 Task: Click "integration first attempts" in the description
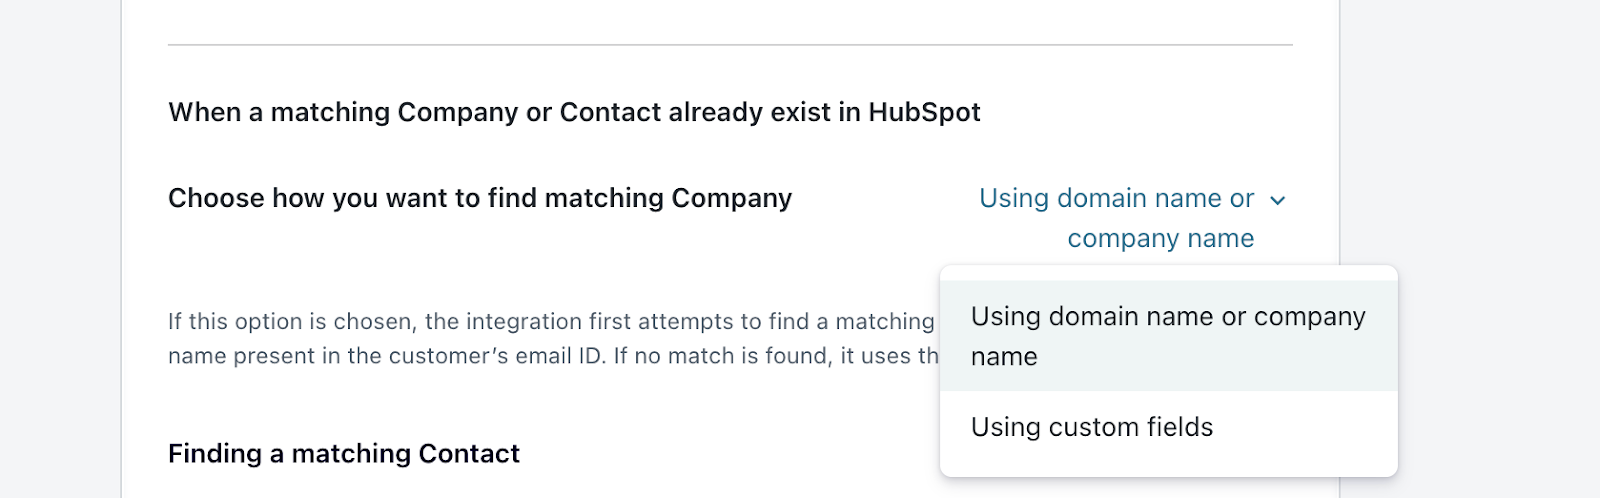click(x=601, y=321)
